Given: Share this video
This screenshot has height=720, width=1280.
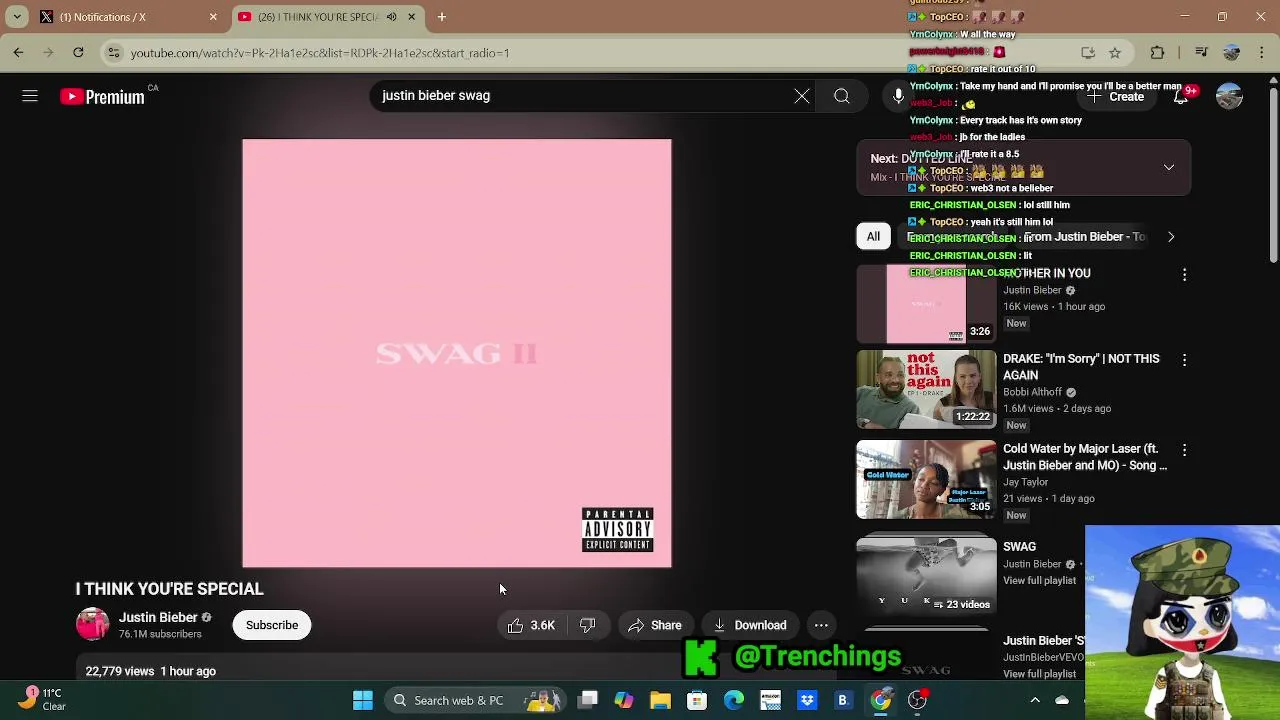Looking at the screenshot, I should [655, 625].
